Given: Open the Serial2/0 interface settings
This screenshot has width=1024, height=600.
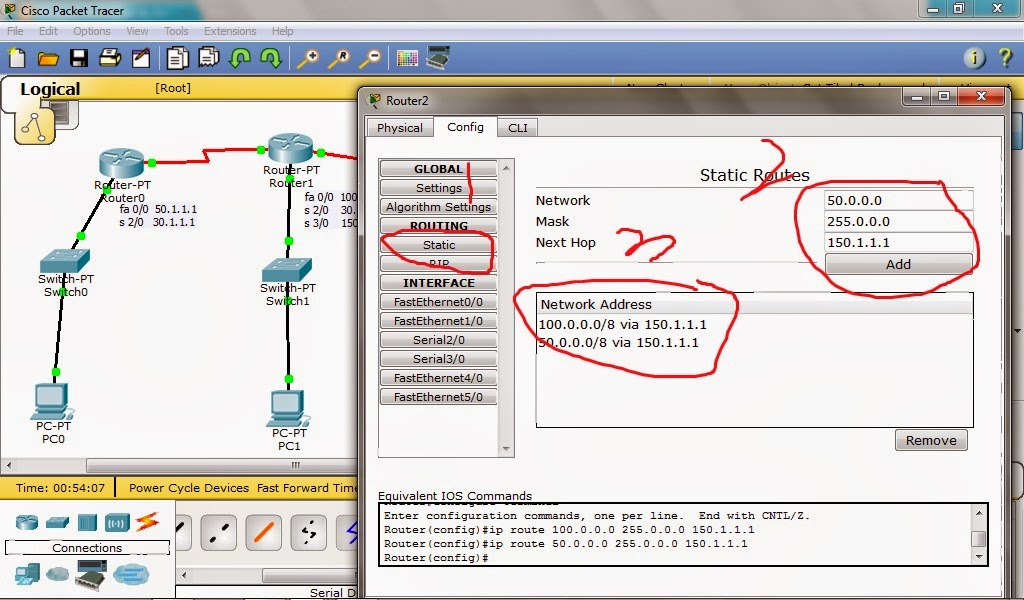Looking at the screenshot, I should pos(437,339).
